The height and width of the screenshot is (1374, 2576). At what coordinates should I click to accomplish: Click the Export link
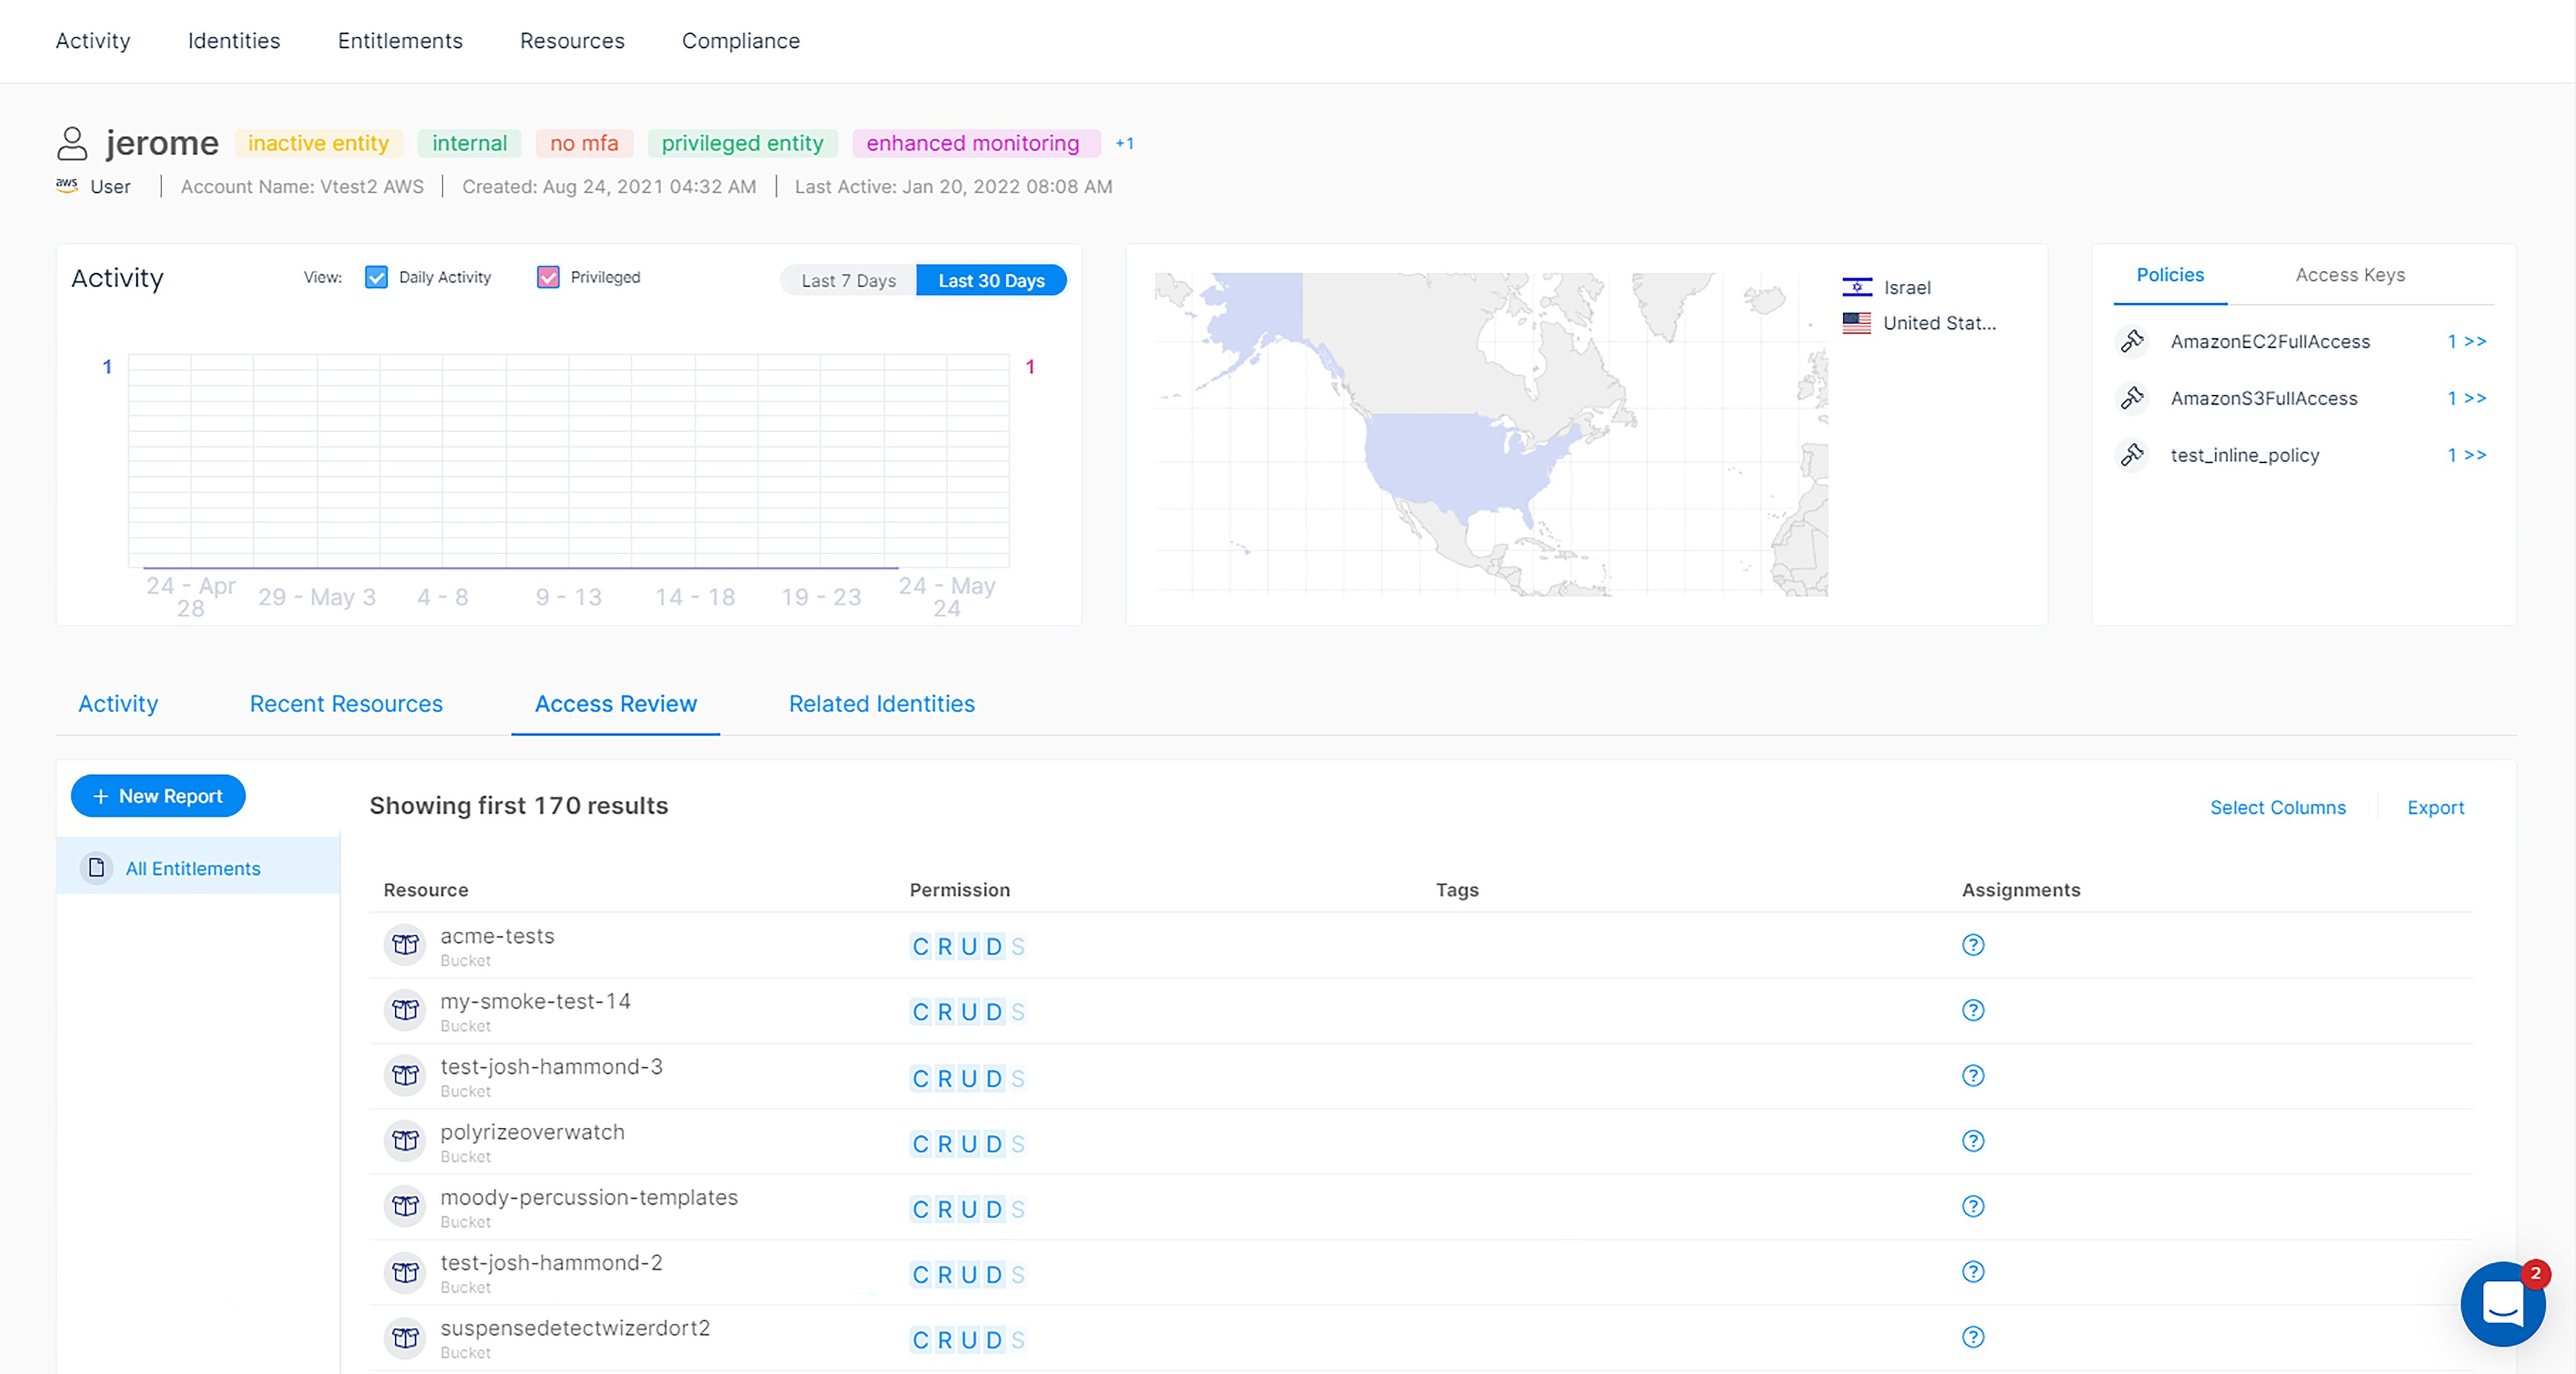tap(2435, 807)
